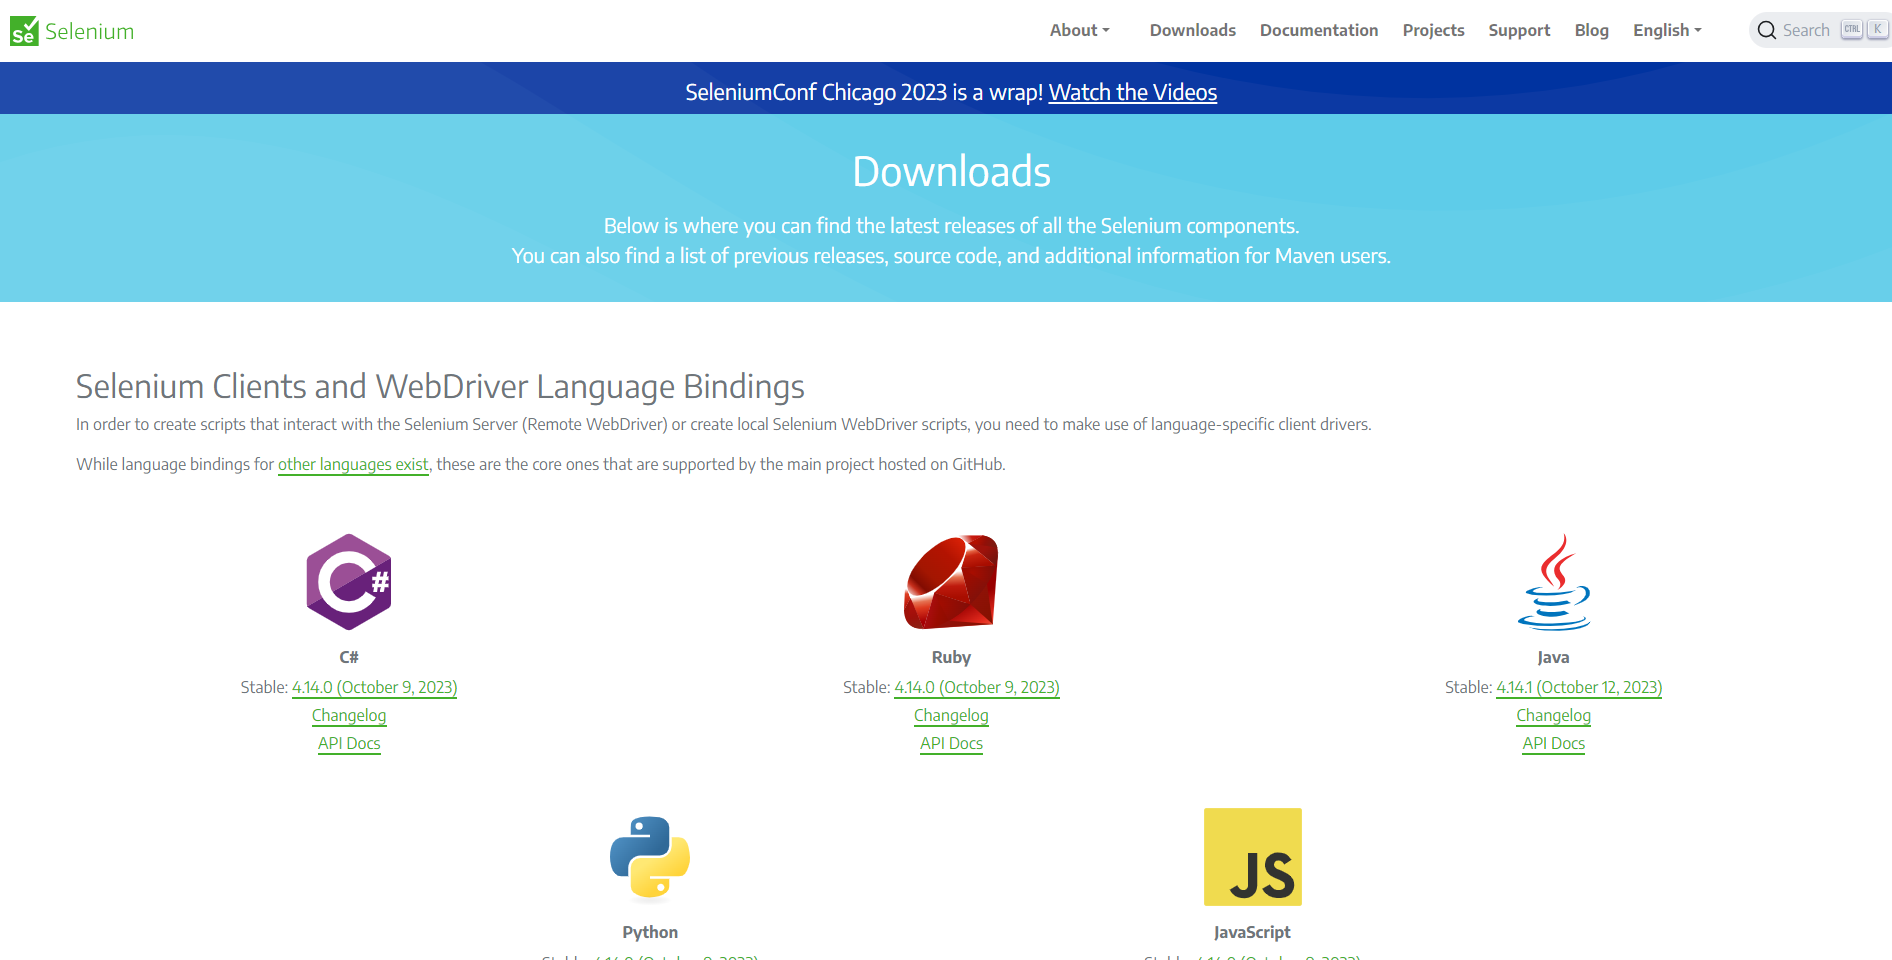Click the Python heading text

click(x=650, y=932)
